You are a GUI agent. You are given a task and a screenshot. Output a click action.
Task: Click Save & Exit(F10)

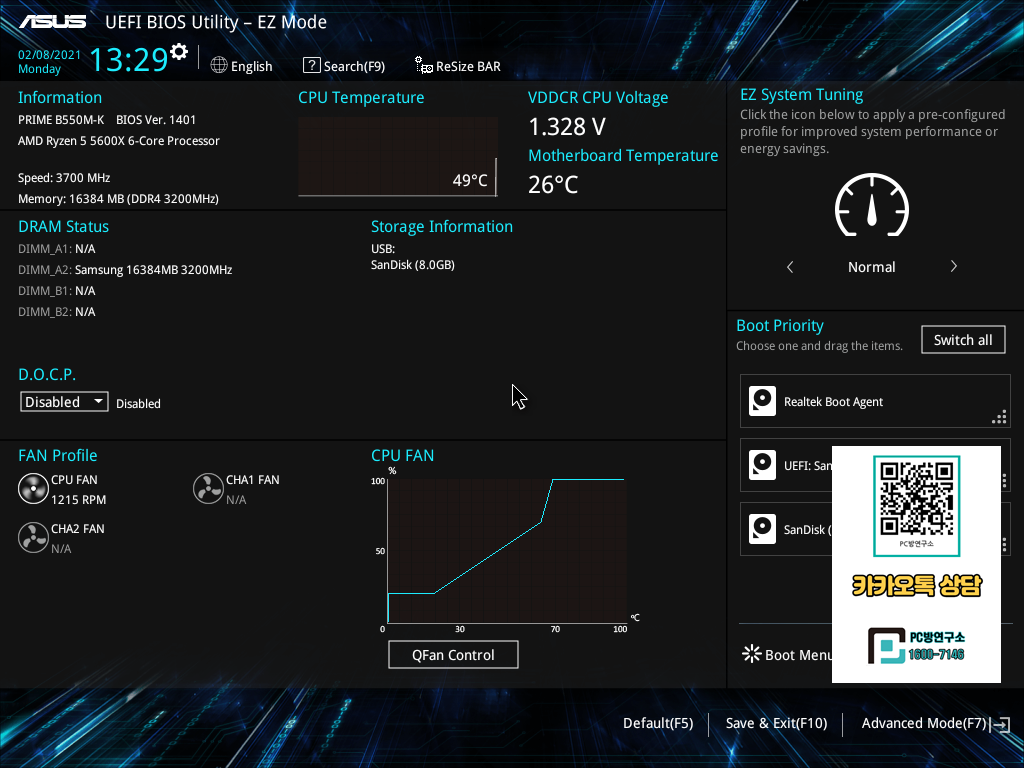click(x=776, y=724)
